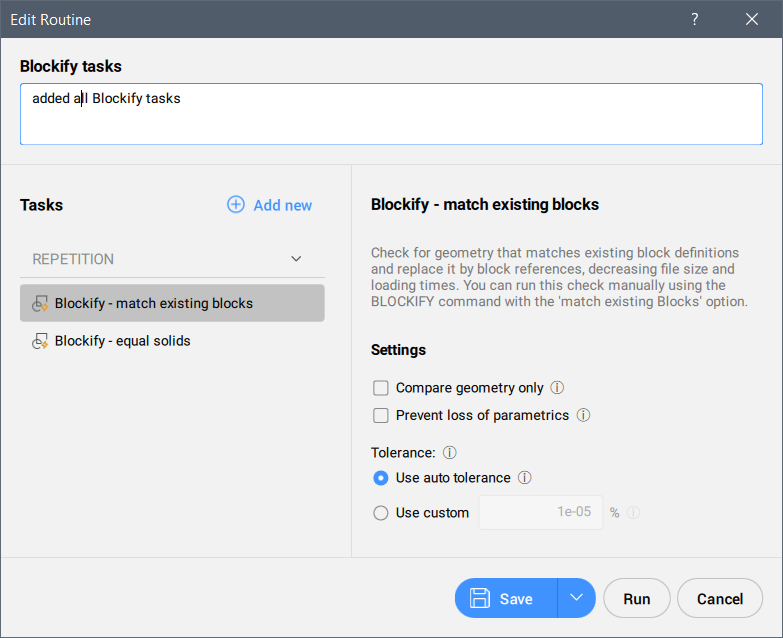Click the Cancel button
783x638 pixels.
[720, 599]
